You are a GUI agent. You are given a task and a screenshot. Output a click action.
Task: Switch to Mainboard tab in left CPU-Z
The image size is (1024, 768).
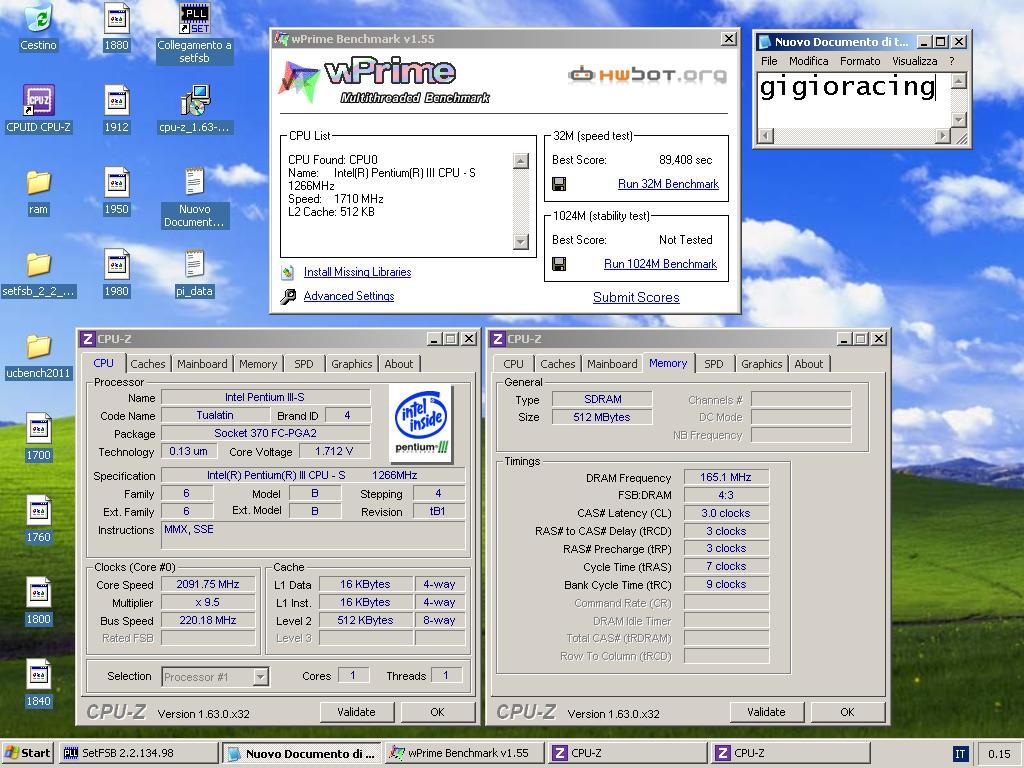[202, 364]
